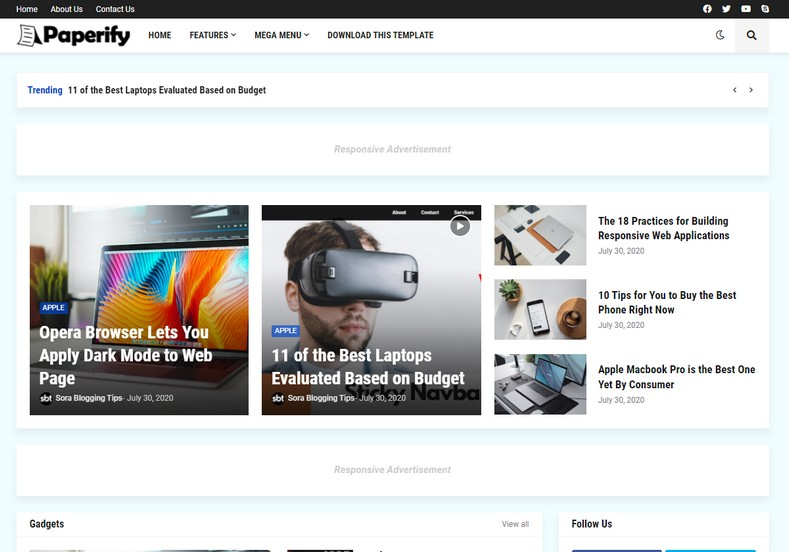
Task: Open the Facebook social icon in top bar
Action: coord(707,9)
